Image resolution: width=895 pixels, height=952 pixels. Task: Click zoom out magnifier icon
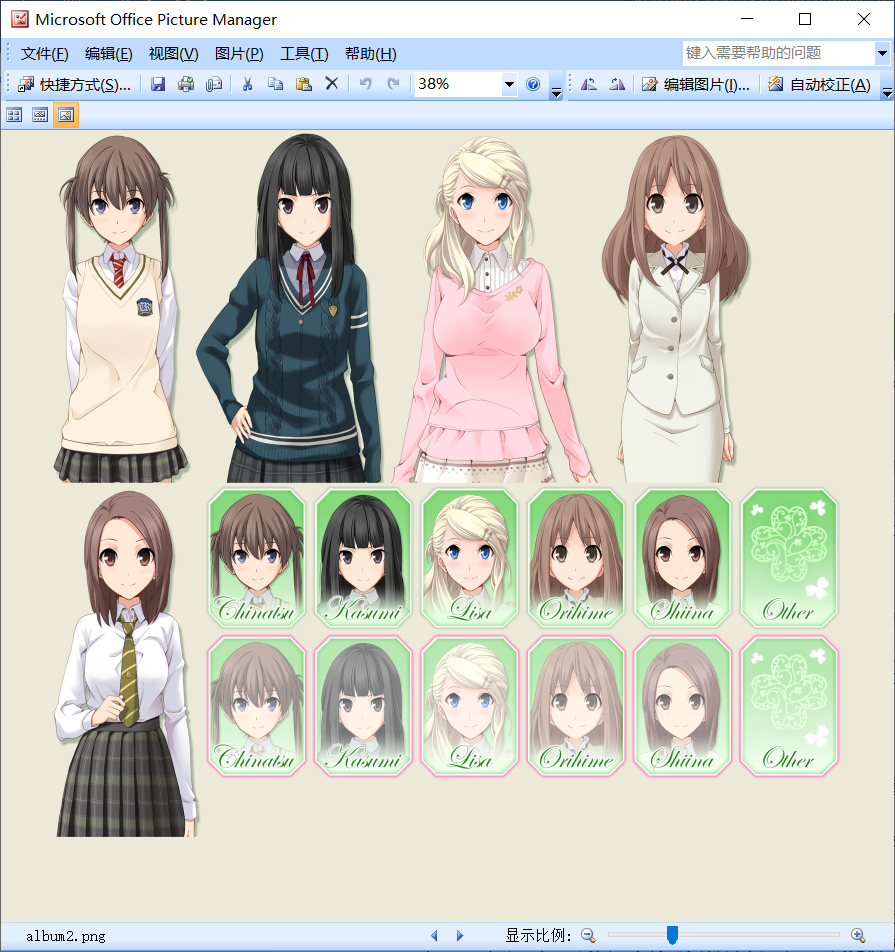pyautogui.click(x=588, y=936)
